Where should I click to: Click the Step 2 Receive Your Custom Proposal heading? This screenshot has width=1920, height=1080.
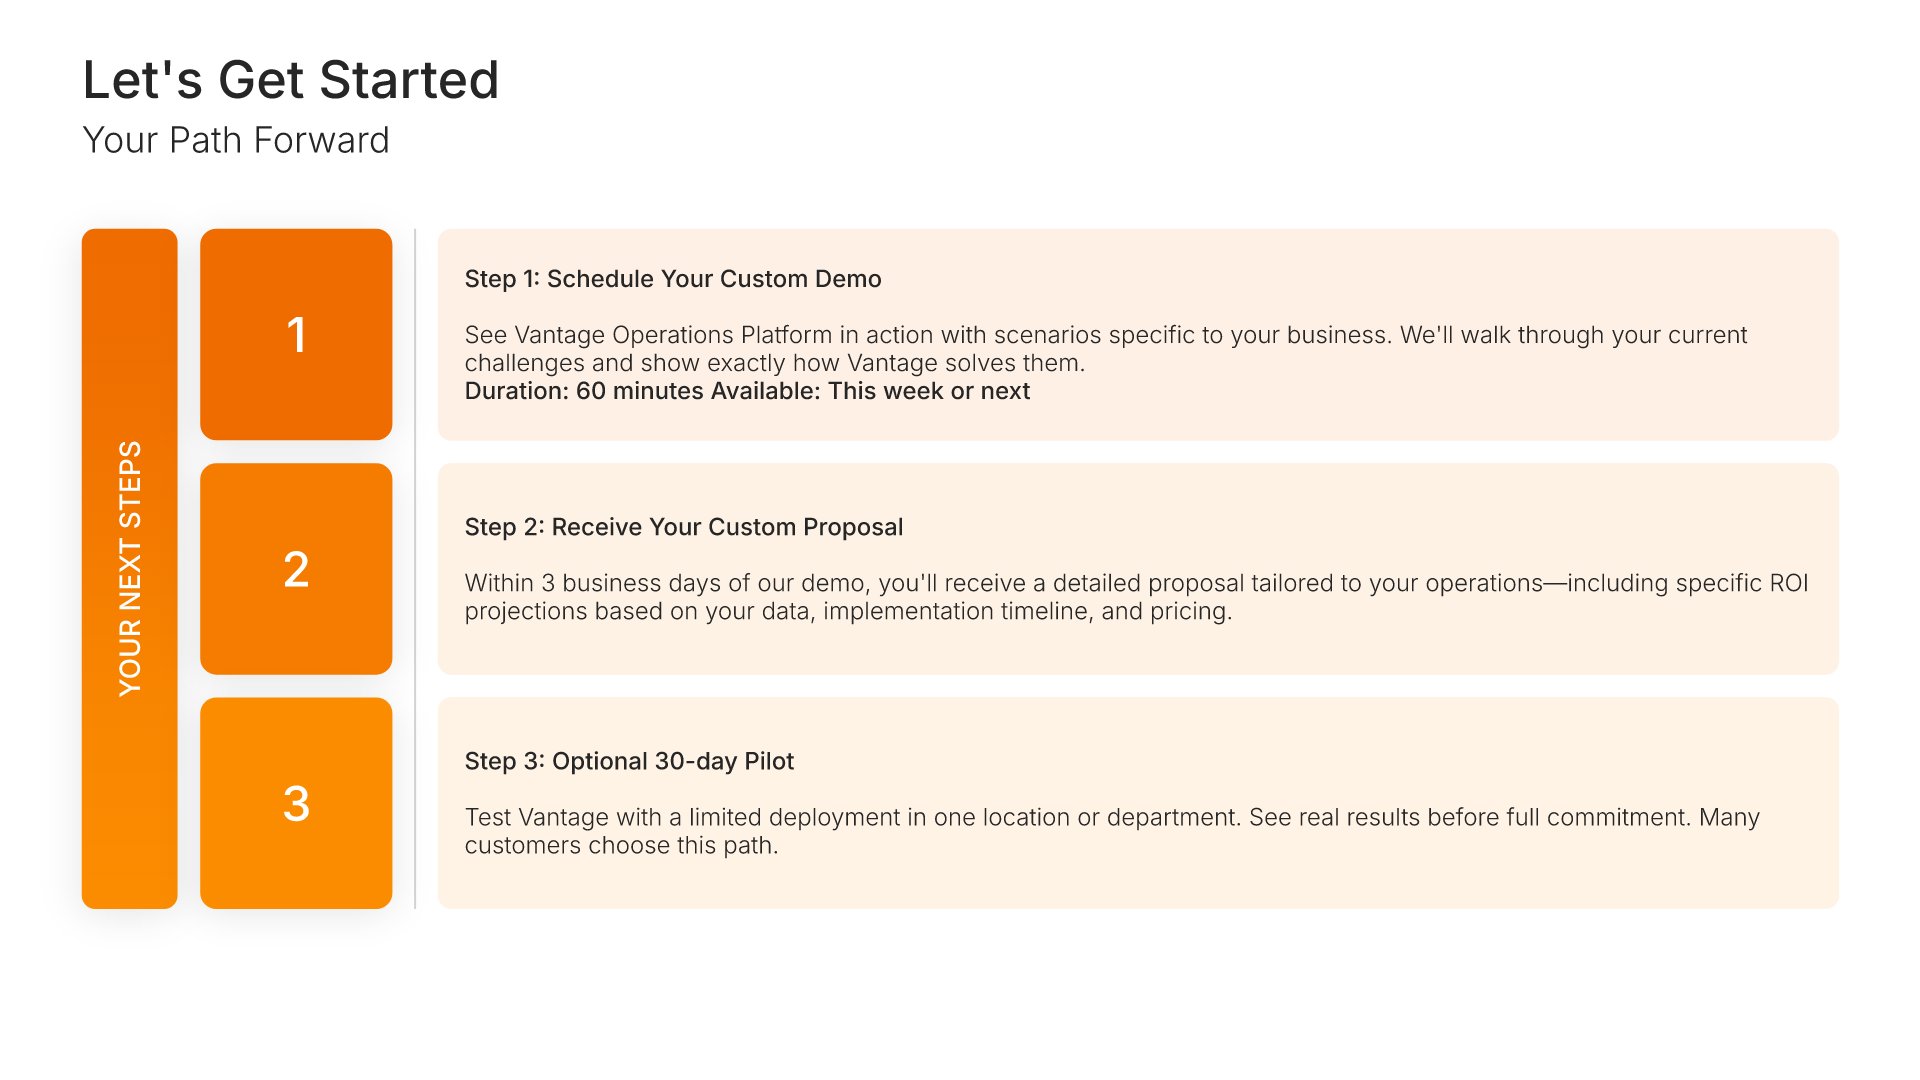684,527
